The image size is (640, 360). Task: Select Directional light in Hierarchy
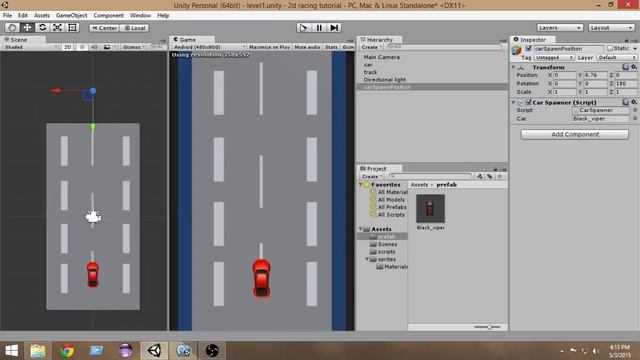click(x=384, y=80)
